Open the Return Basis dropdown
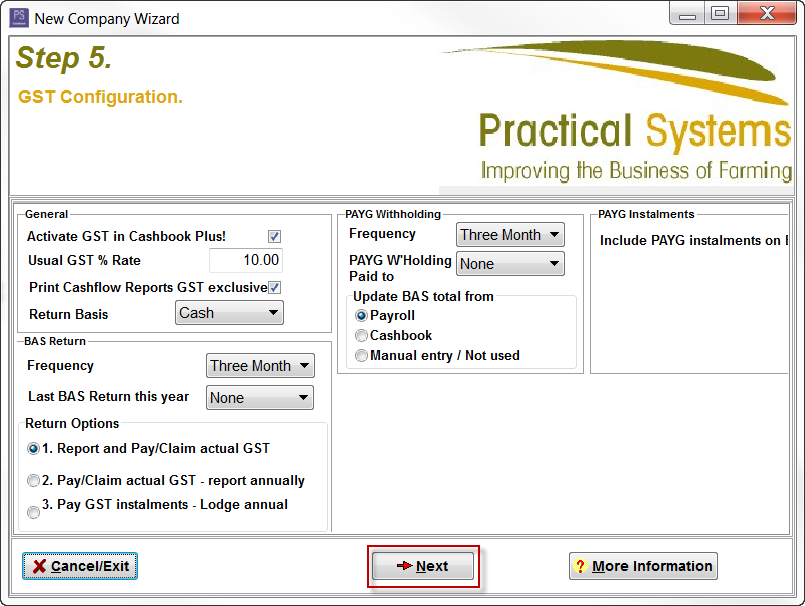The width and height of the screenshot is (805, 606). pos(229,313)
